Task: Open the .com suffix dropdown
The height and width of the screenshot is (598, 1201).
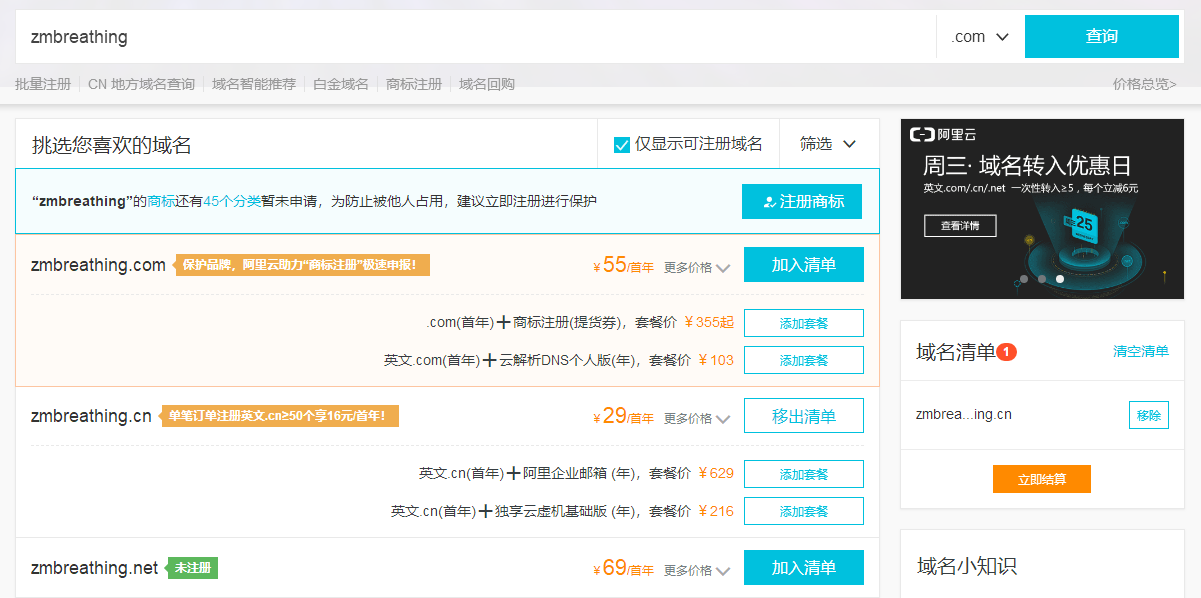Action: [980, 37]
